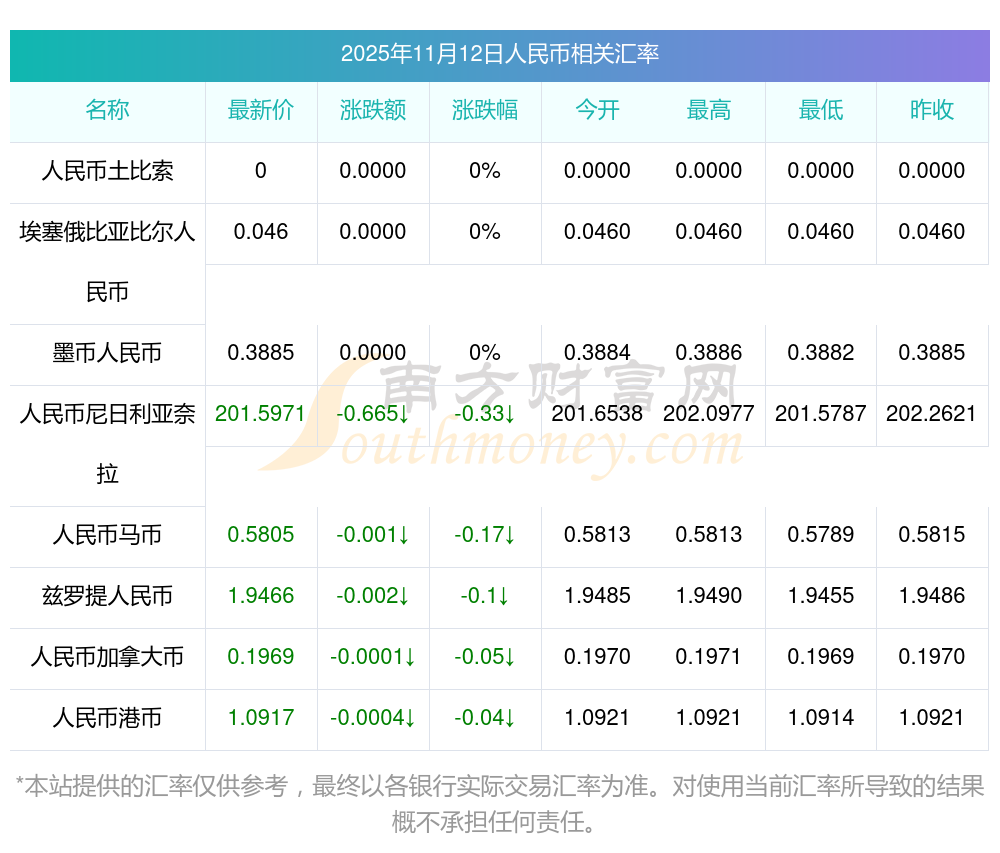
Task: Open the 人民币马币 currency name
Action: [107, 535]
